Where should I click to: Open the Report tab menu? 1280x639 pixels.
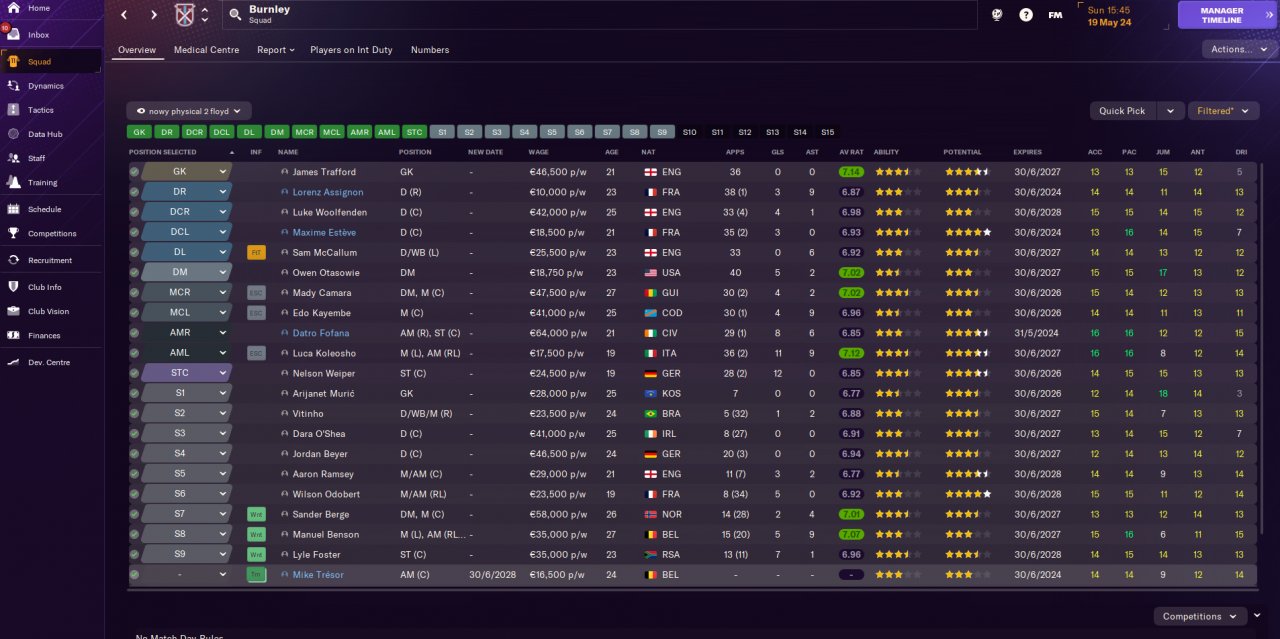[x=275, y=50]
